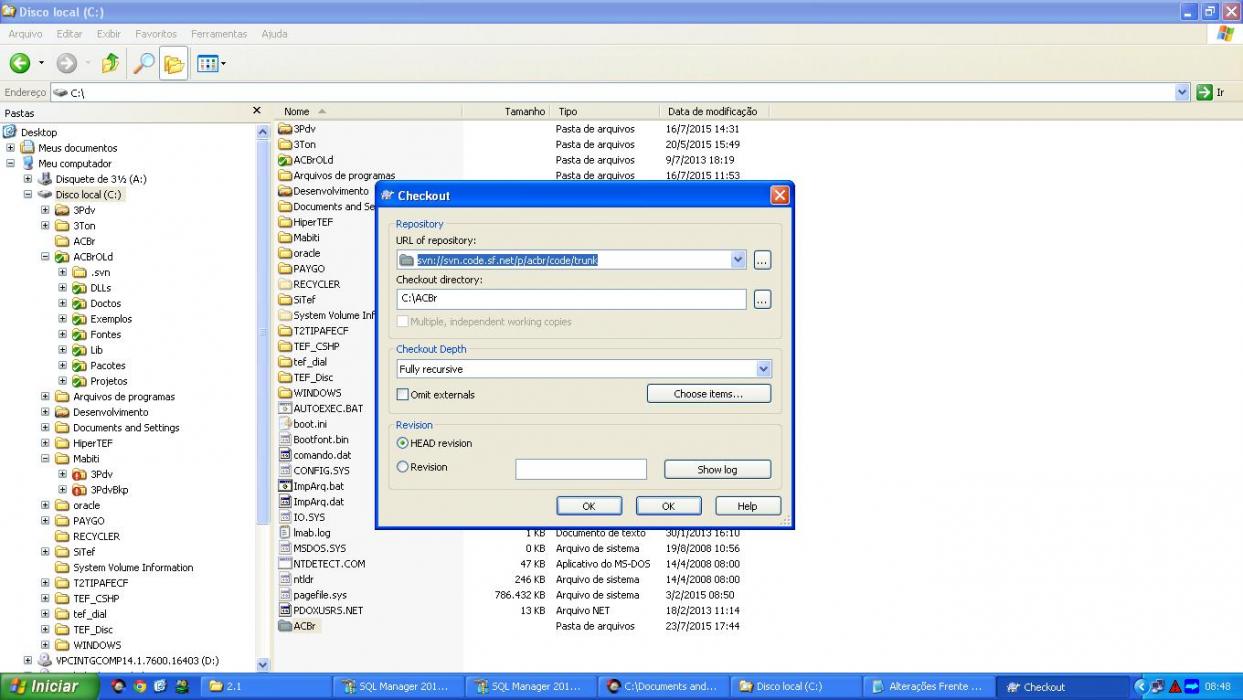Select the HEAD revision radio button
The height and width of the screenshot is (700, 1243).
[x=403, y=443]
